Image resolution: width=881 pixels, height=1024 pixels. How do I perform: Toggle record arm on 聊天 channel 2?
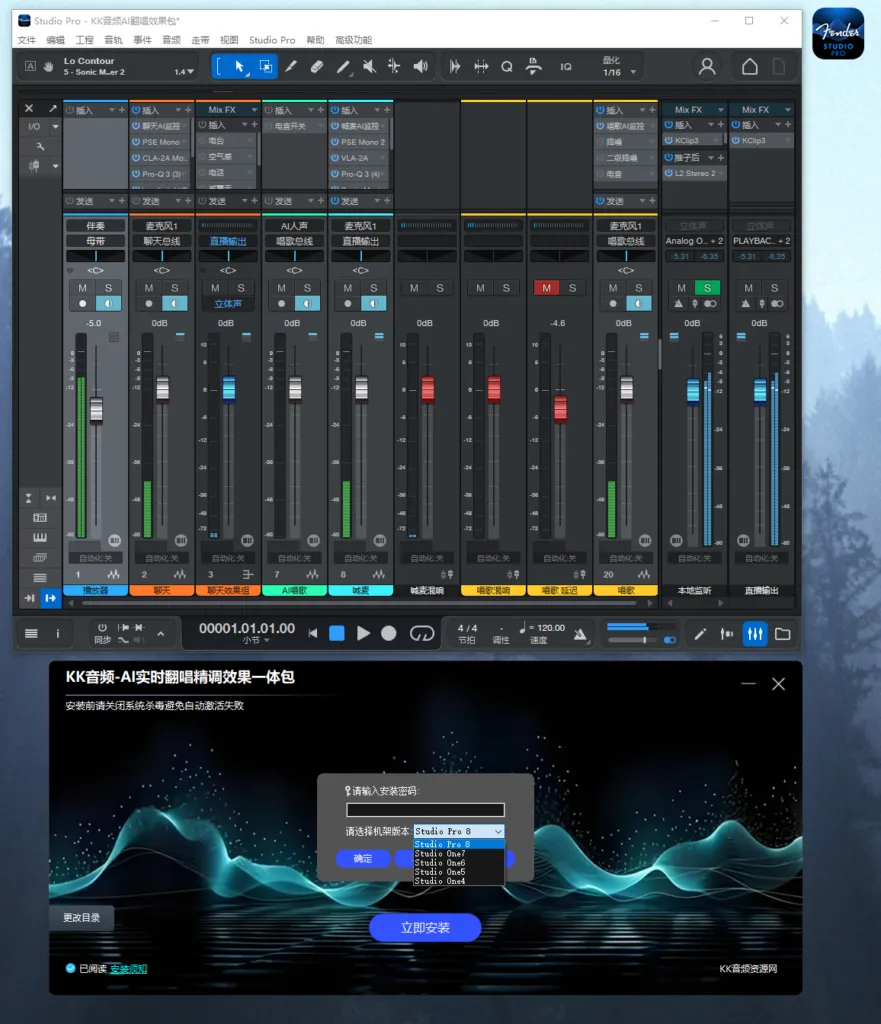coord(149,304)
